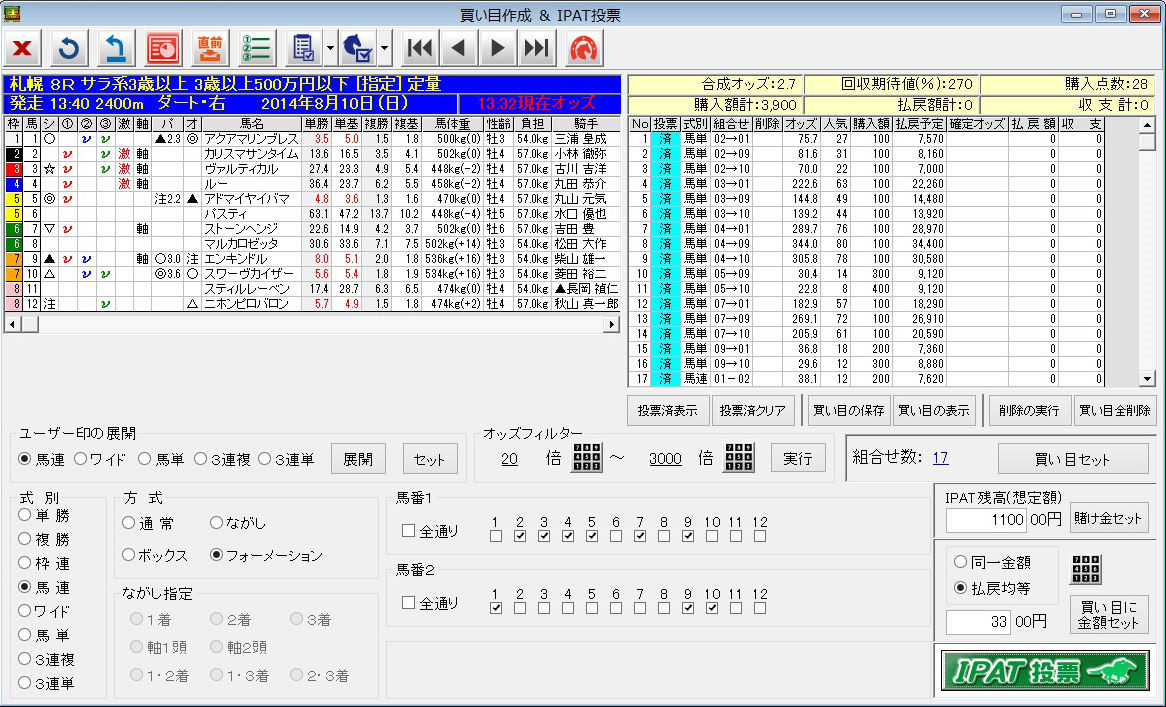
Task: Click 買い目の表示 button
Action: point(934,410)
